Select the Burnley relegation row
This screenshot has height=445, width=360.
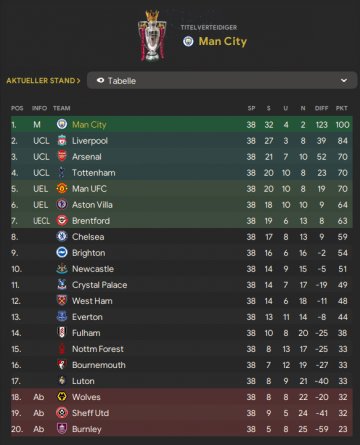(x=182, y=429)
